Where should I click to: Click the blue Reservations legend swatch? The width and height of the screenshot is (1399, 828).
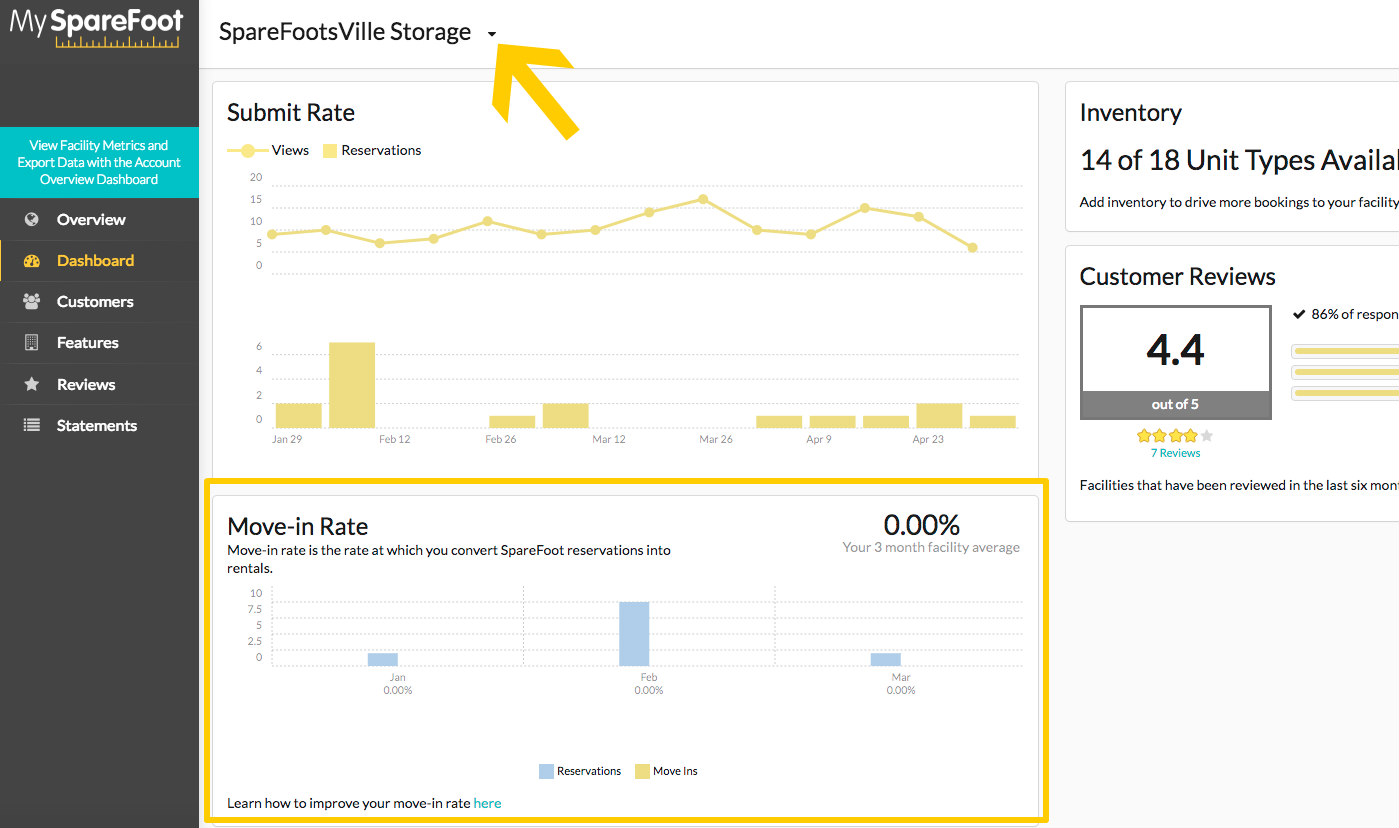[x=546, y=771]
